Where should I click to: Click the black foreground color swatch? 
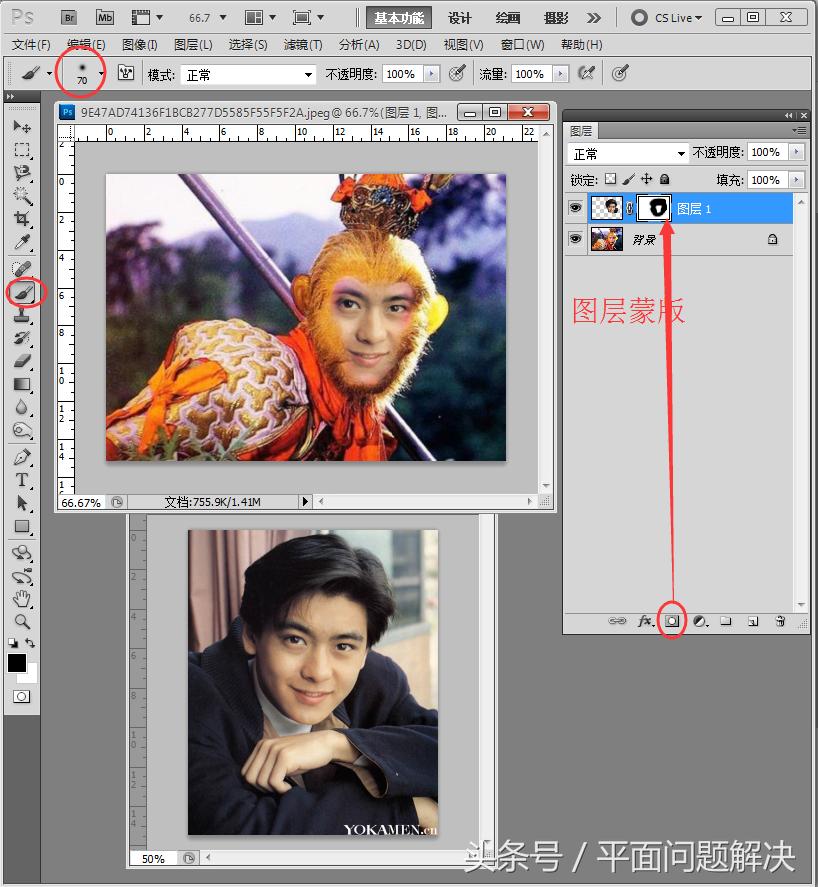point(17,663)
